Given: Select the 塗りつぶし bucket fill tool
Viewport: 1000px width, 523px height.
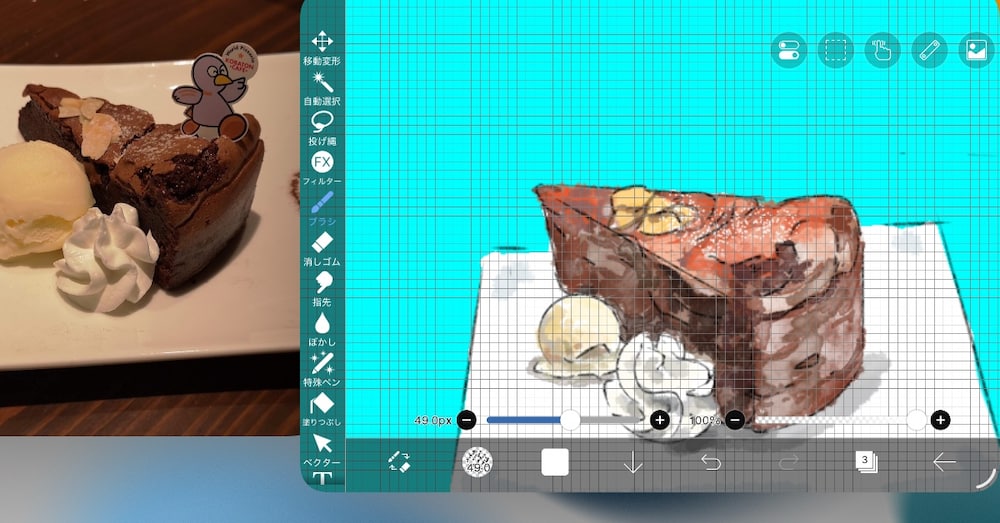Looking at the screenshot, I should (322, 410).
